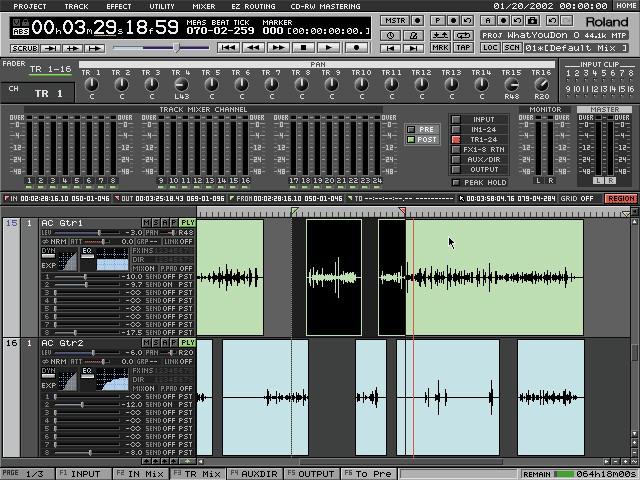Adjust the AC Gtr1 level fader
This screenshot has height=480, width=640.
(x=99, y=232)
